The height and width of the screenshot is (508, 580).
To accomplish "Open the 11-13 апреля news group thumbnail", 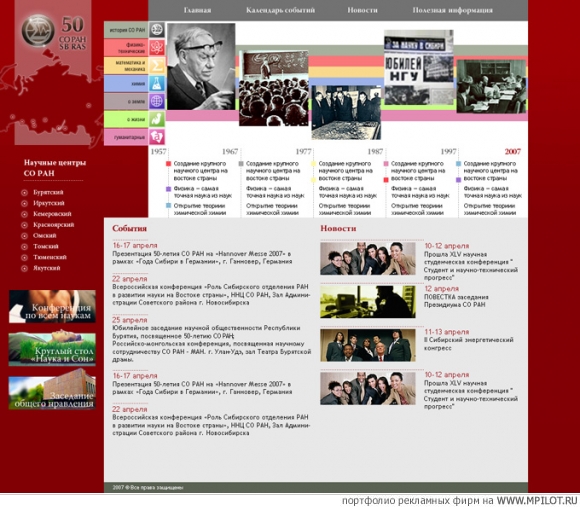I will 368,345.
